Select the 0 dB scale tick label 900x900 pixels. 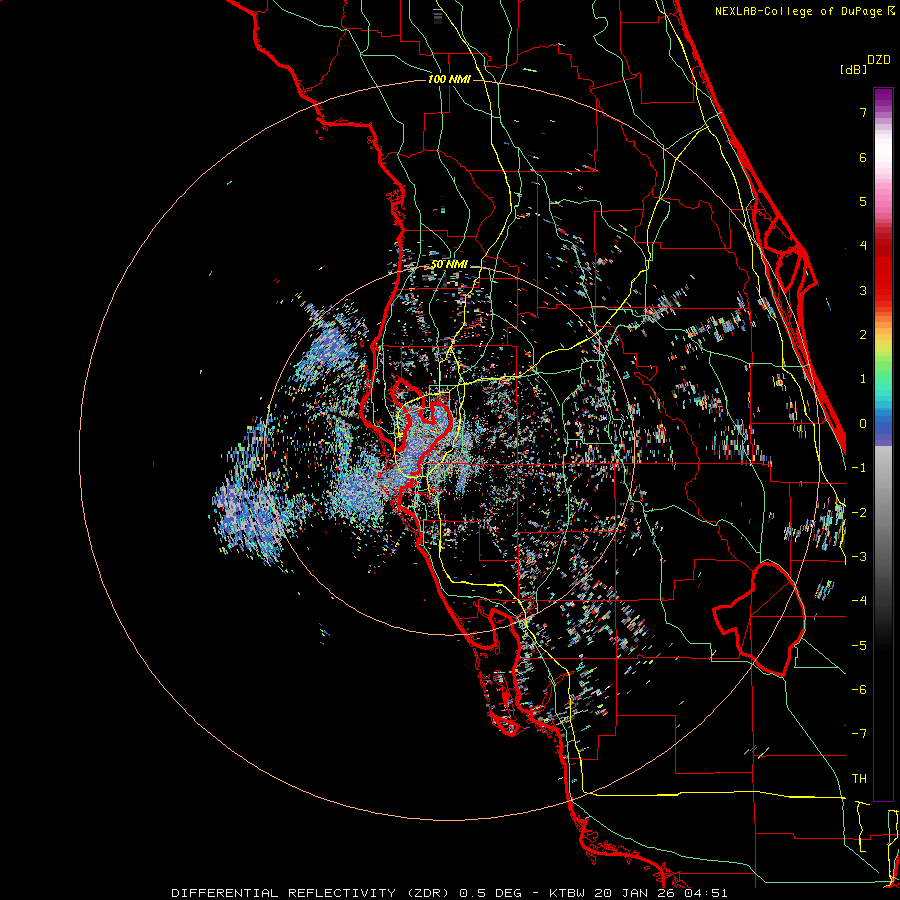863,424
